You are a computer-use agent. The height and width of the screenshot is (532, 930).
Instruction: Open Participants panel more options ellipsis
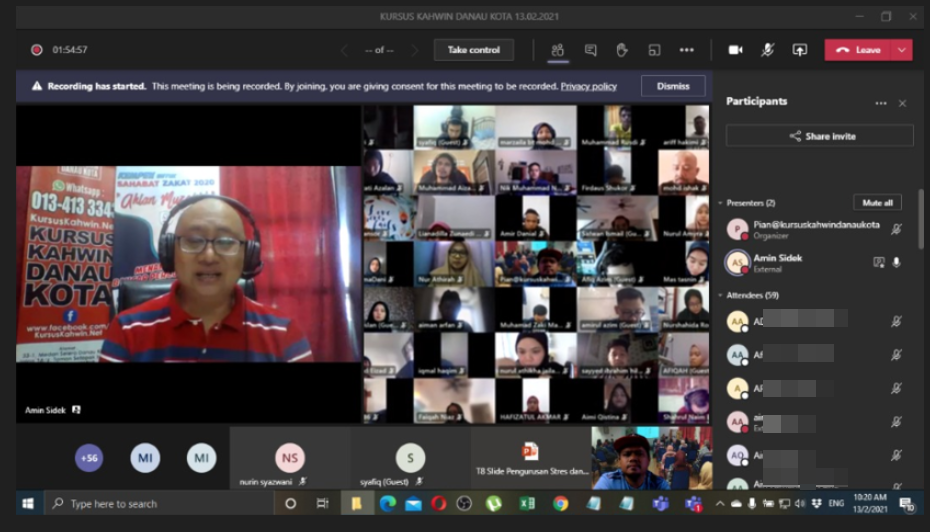click(x=881, y=103)
